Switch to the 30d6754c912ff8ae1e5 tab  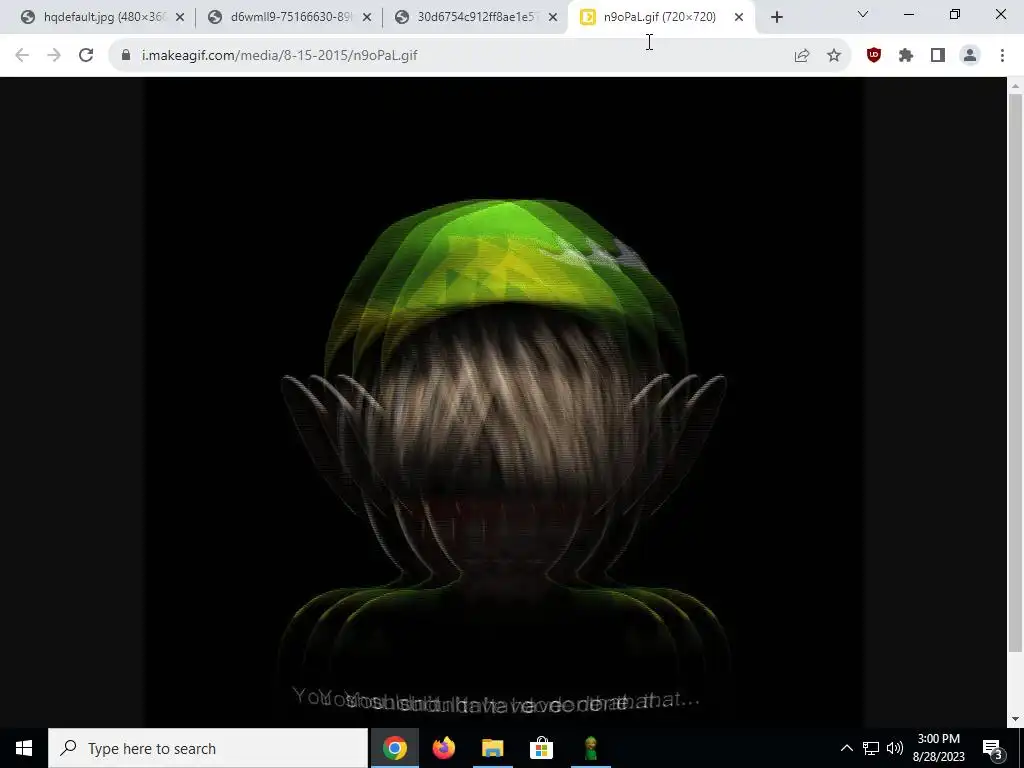click(476, 17)
